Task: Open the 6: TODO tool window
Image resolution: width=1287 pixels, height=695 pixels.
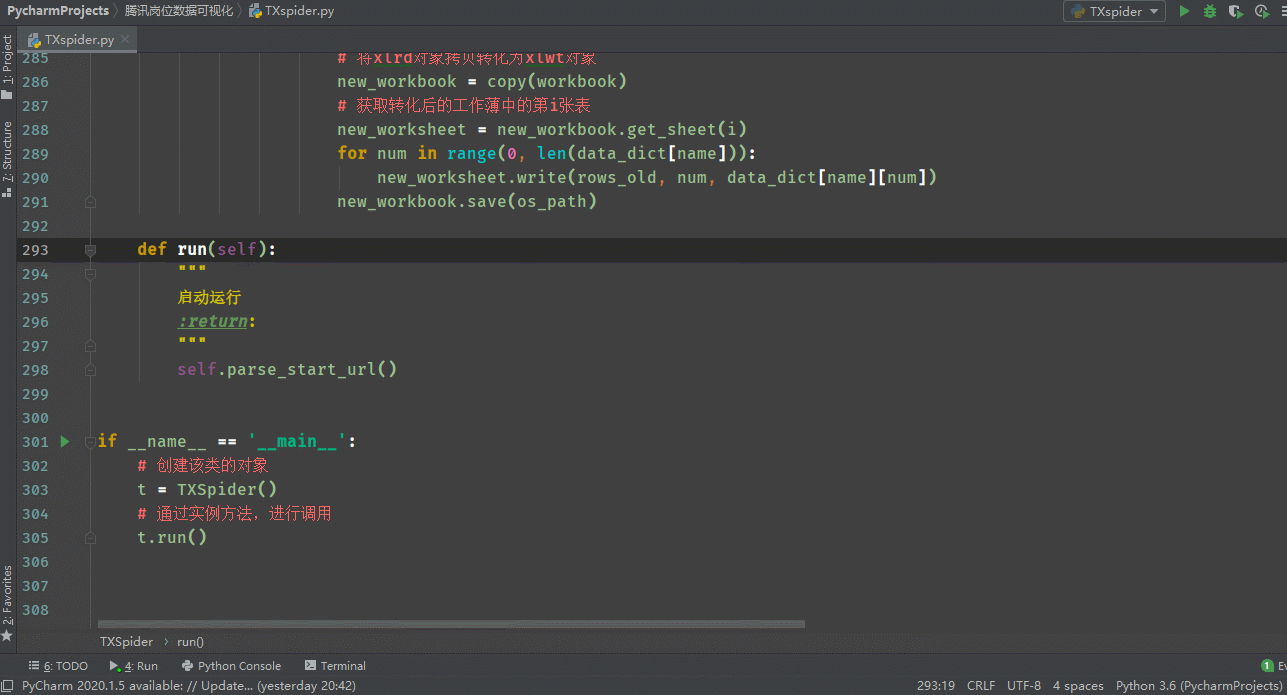Action: coord(58,666)
